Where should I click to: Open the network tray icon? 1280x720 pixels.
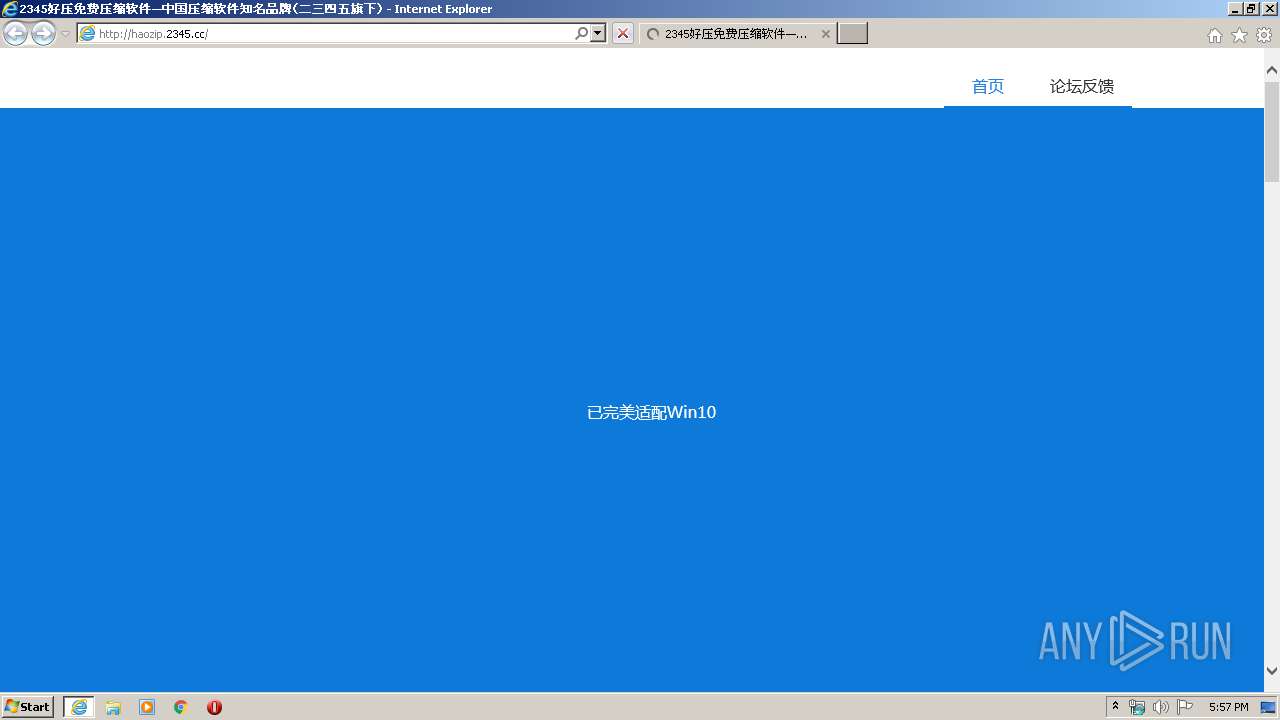[1137, 707]
